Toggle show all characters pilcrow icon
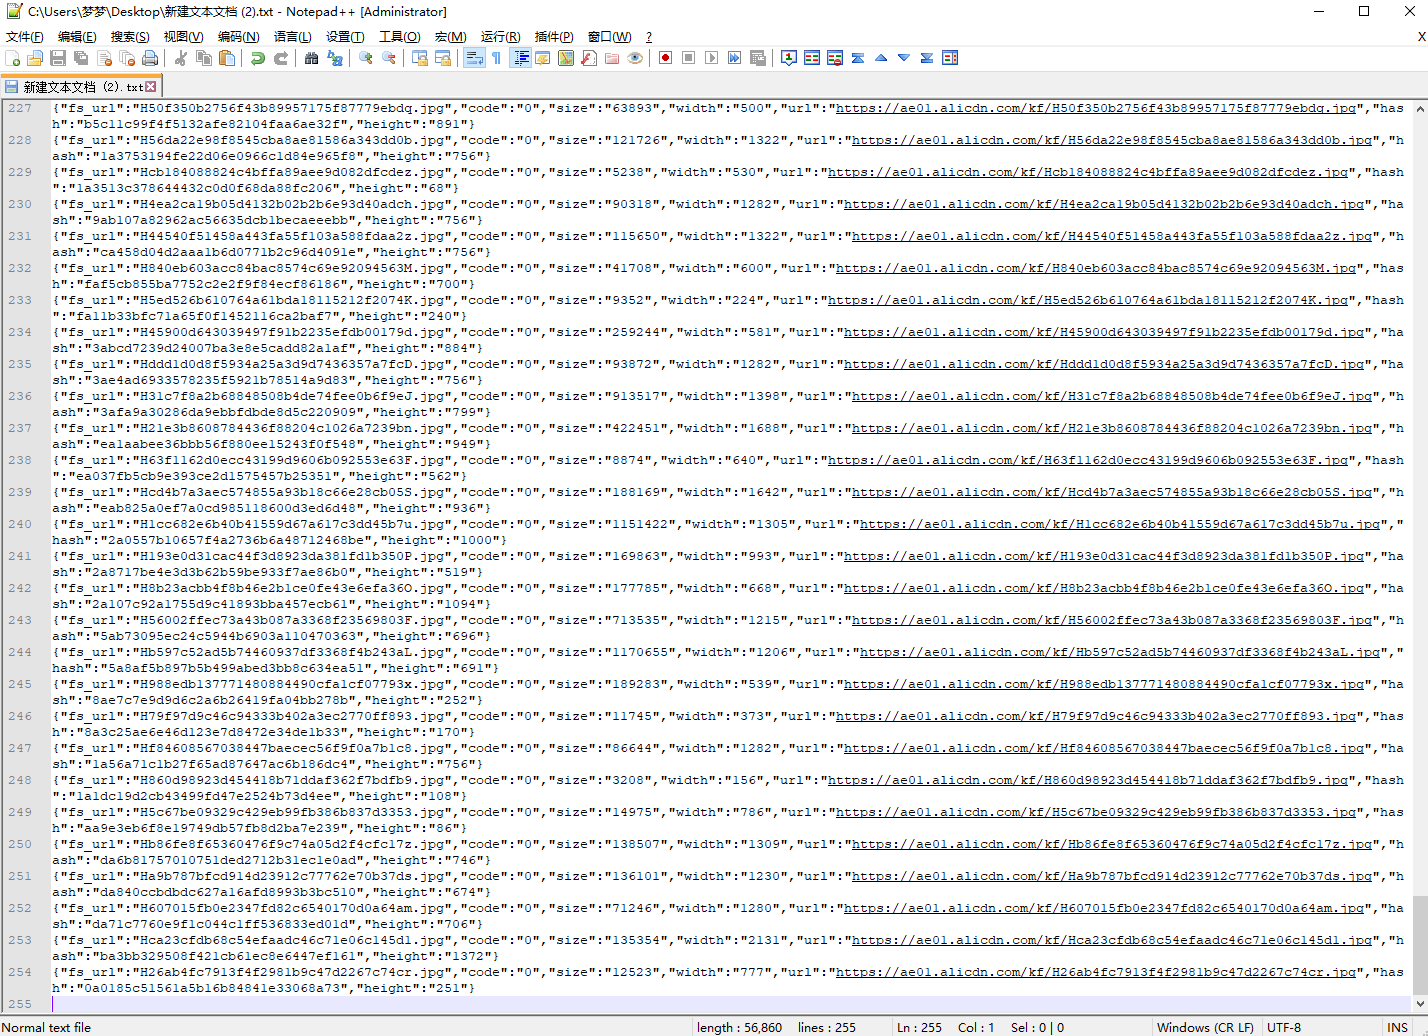1428x1036 pixels. pos(497,58)
